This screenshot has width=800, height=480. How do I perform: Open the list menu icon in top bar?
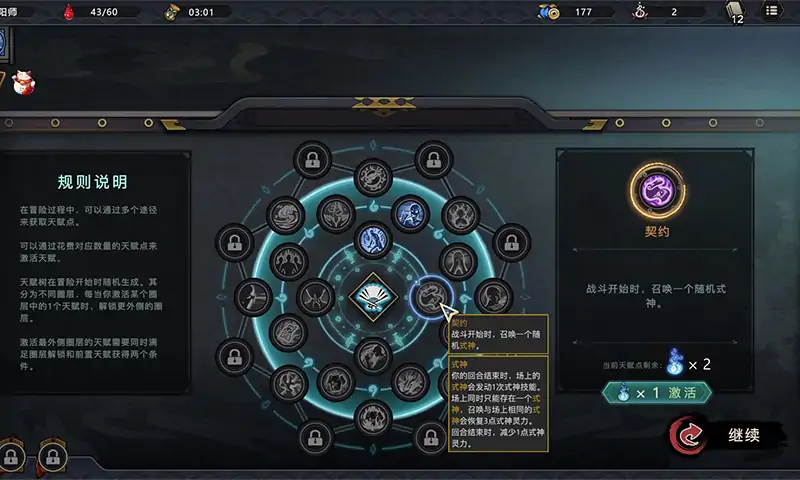coord(771,11)
